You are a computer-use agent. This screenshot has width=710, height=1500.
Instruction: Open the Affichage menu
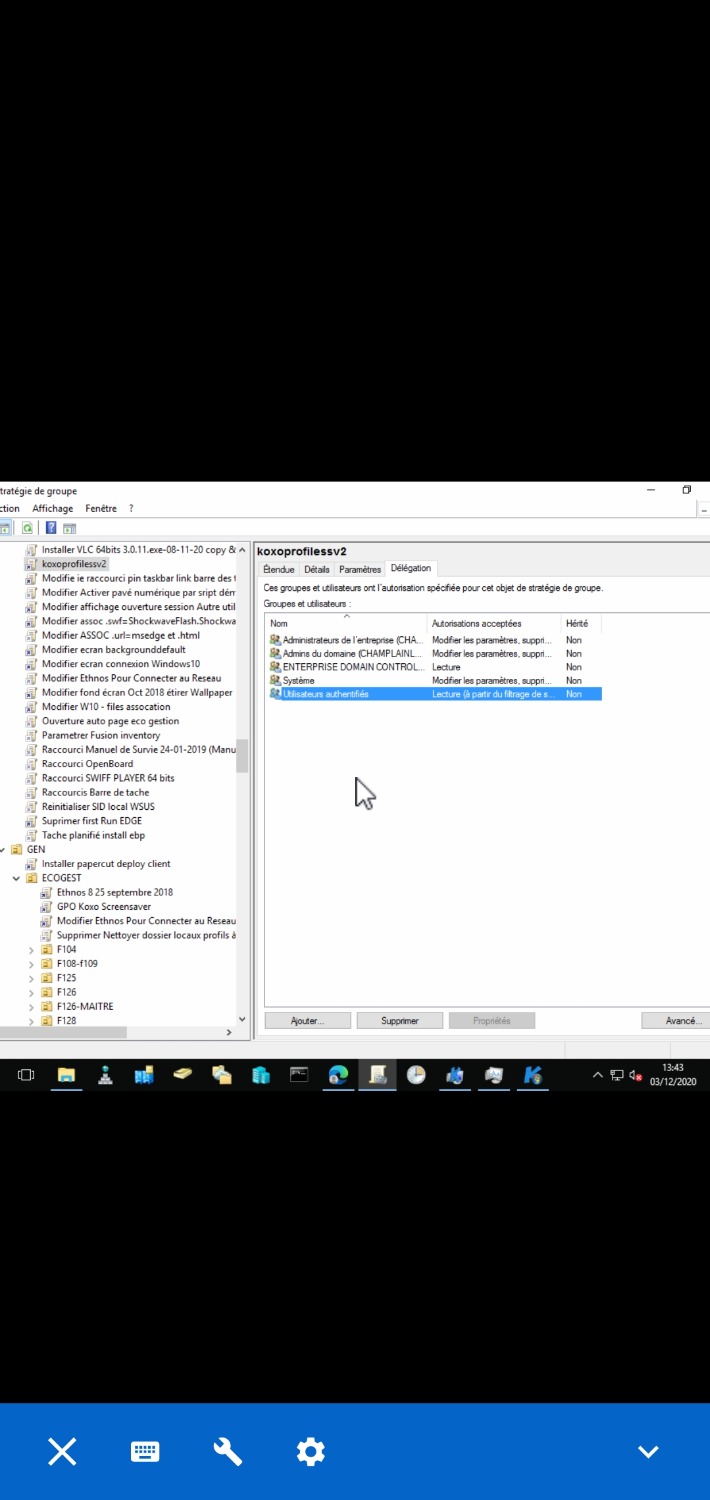[52, 508]
